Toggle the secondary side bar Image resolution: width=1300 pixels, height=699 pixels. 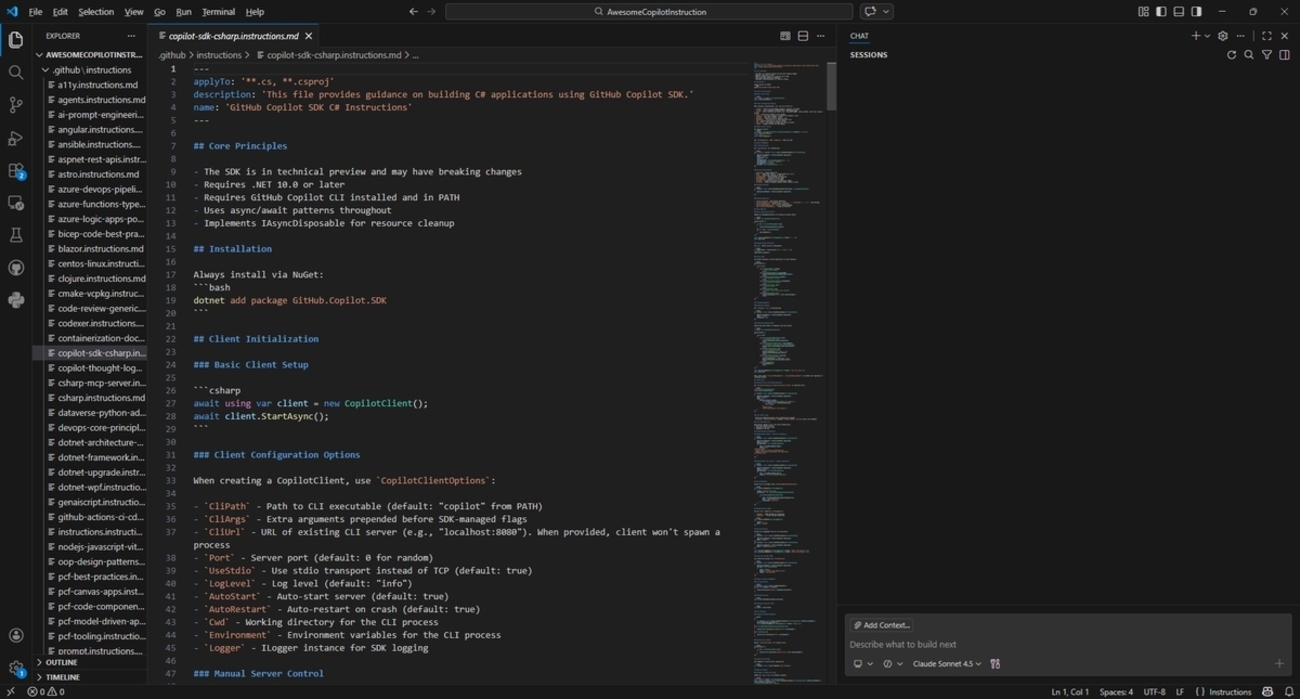pos(1196,12)
